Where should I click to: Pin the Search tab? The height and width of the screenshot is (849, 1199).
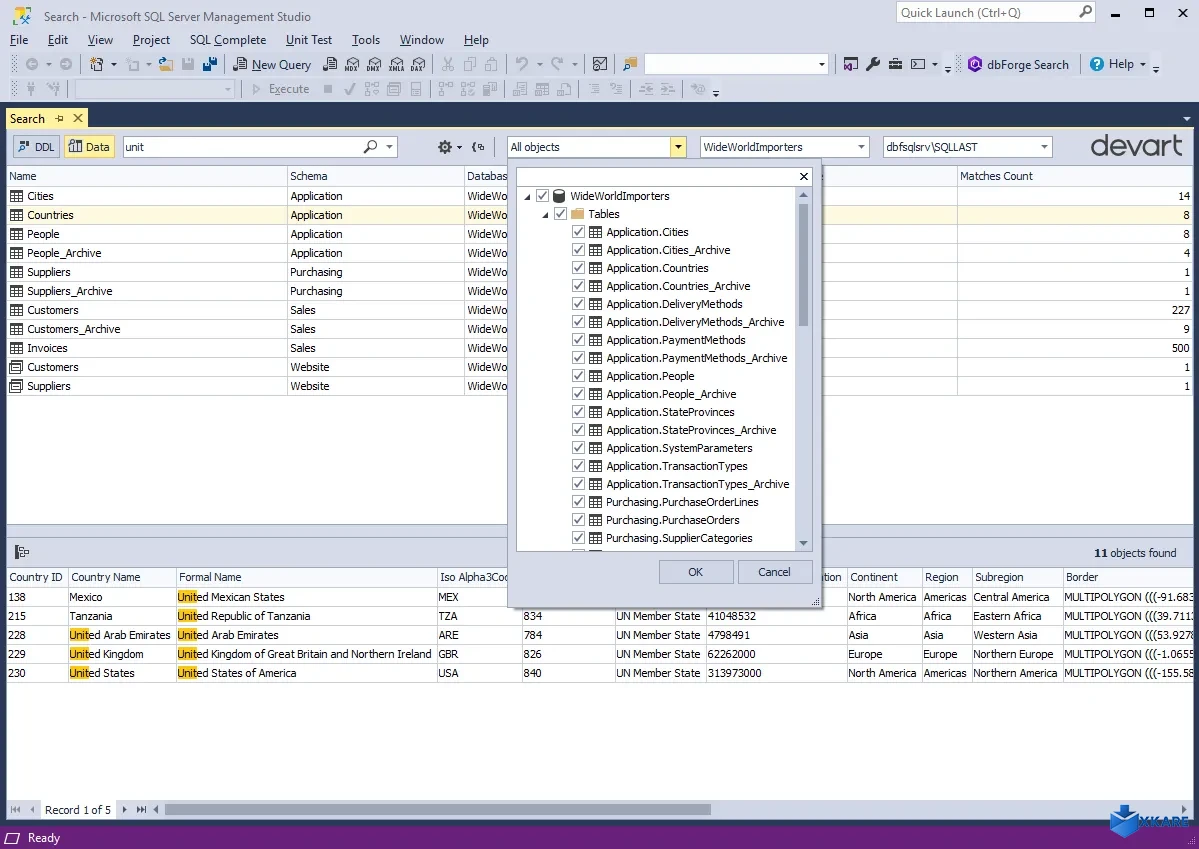pyautogui.click(x=60, y=119)
